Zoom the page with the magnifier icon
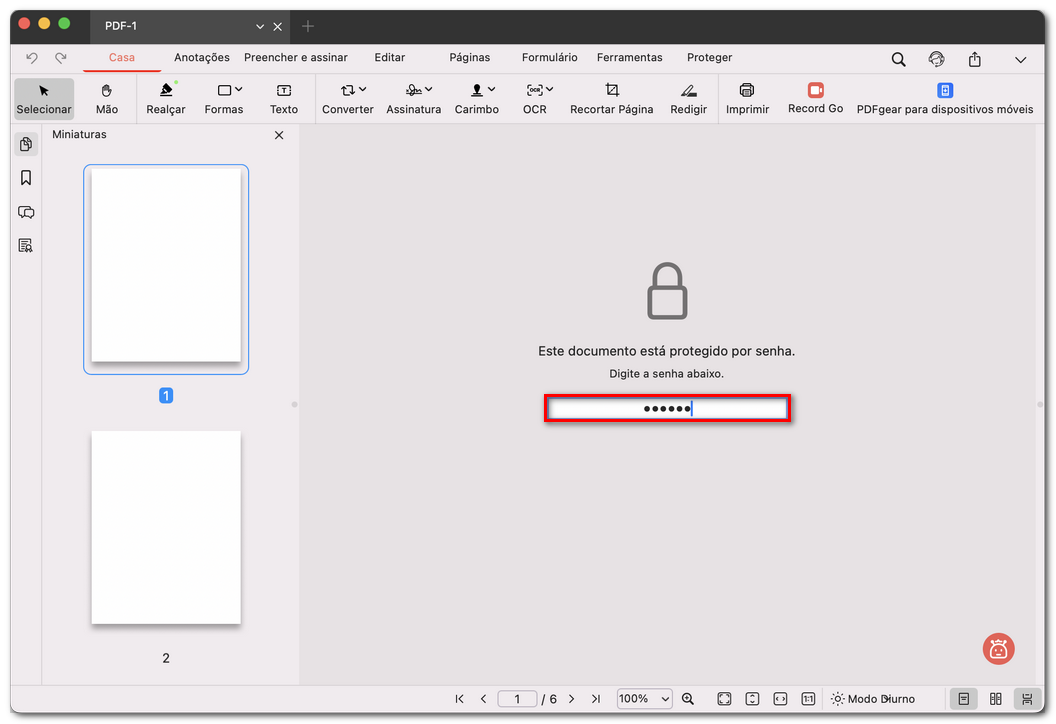 690,698
